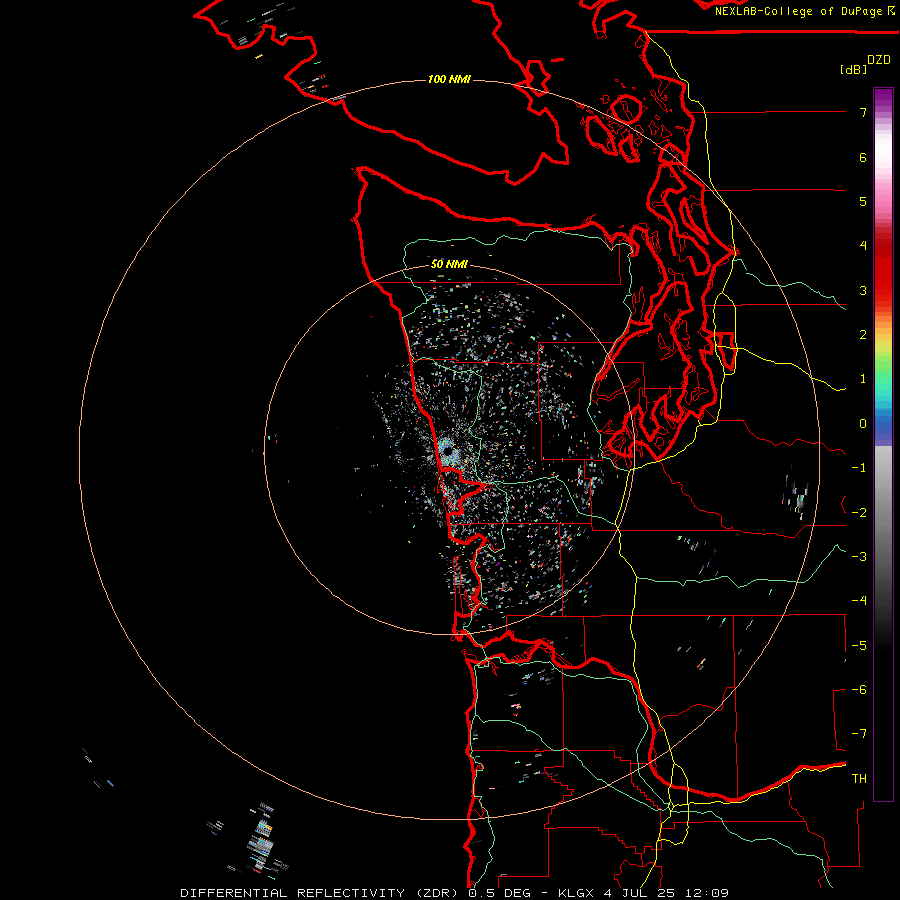Click the "-6" scale value
This screenshot has height=900, width=900.
[859, 689]
